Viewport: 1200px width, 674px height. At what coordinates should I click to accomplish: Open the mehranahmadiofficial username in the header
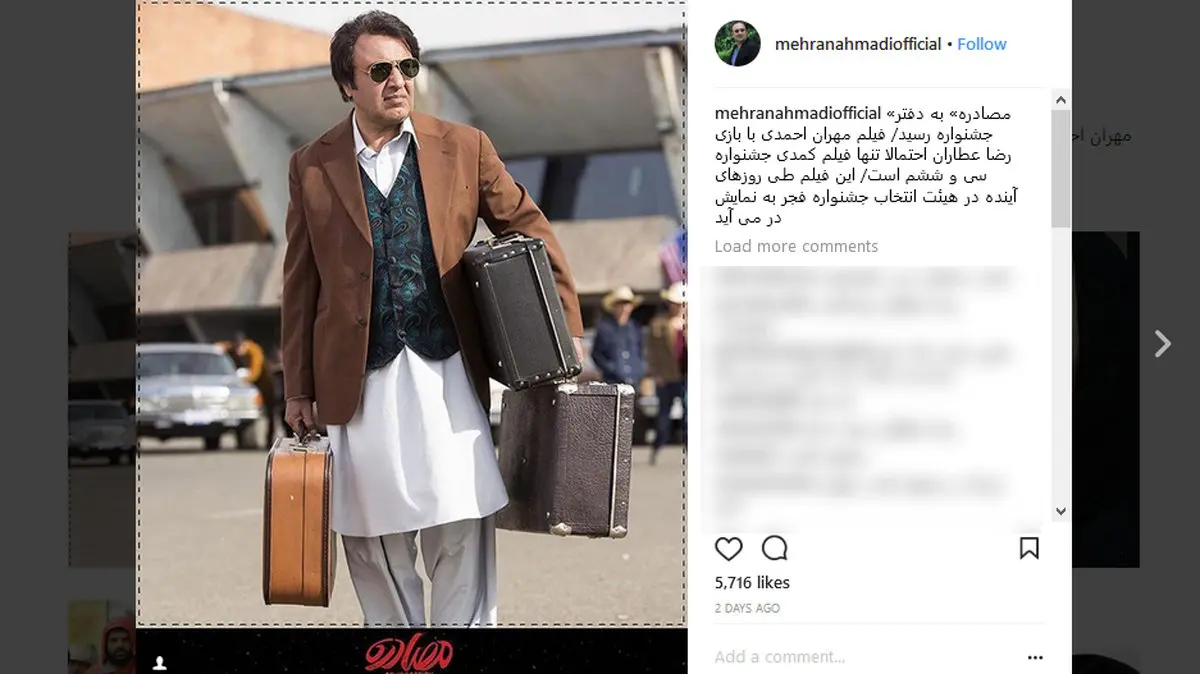858,44
